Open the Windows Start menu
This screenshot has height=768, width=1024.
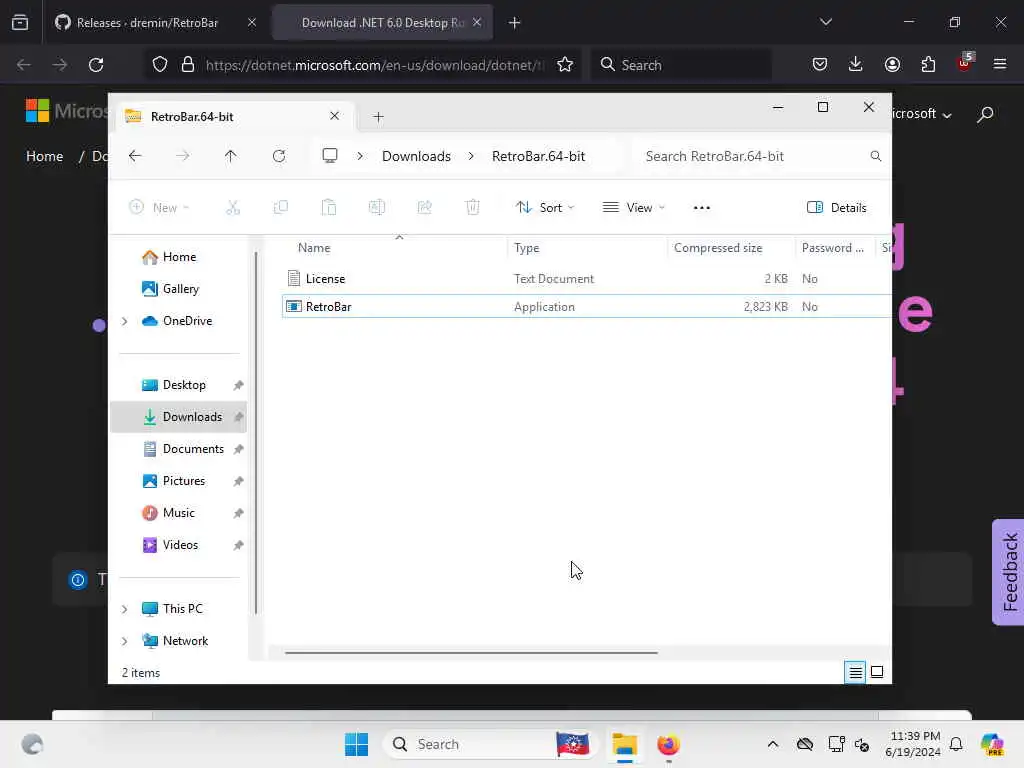click(357, 744)
